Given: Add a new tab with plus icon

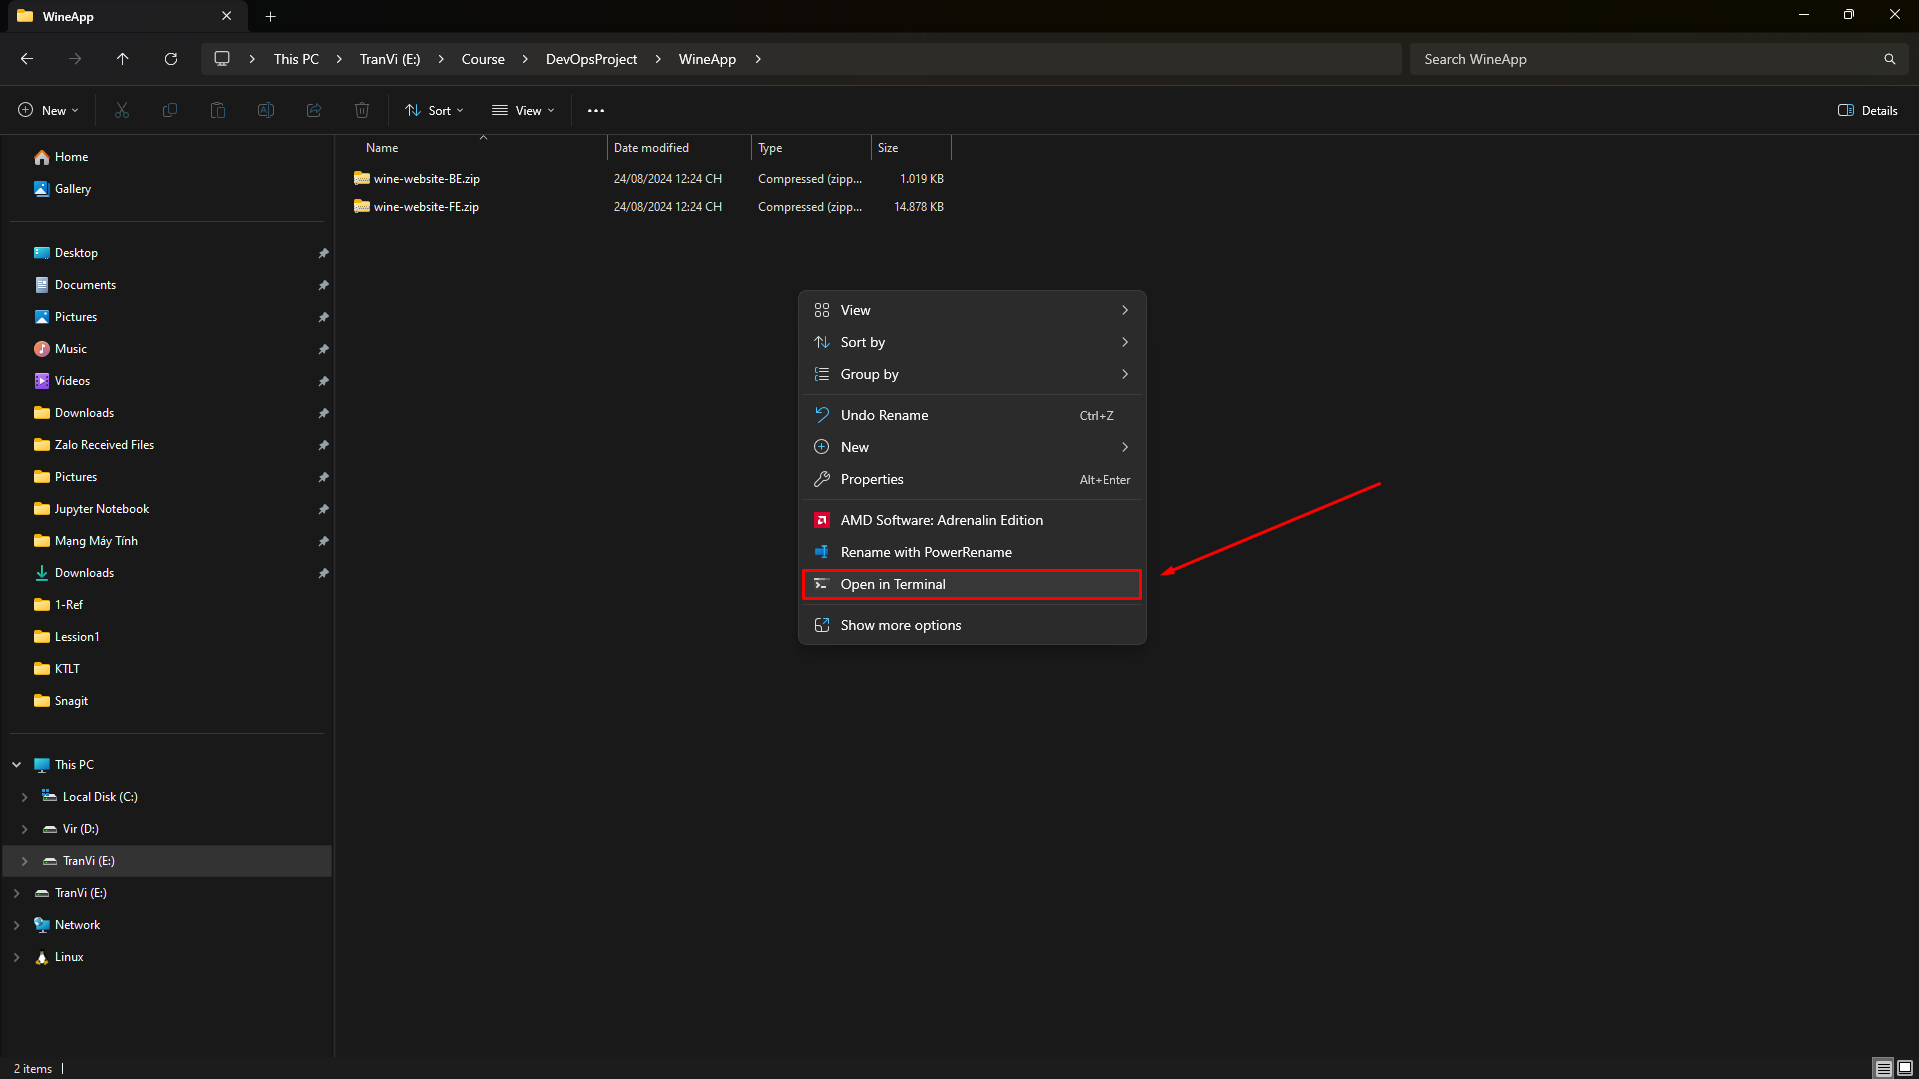Looking at the screenshot, I should (x=270, y=16).
